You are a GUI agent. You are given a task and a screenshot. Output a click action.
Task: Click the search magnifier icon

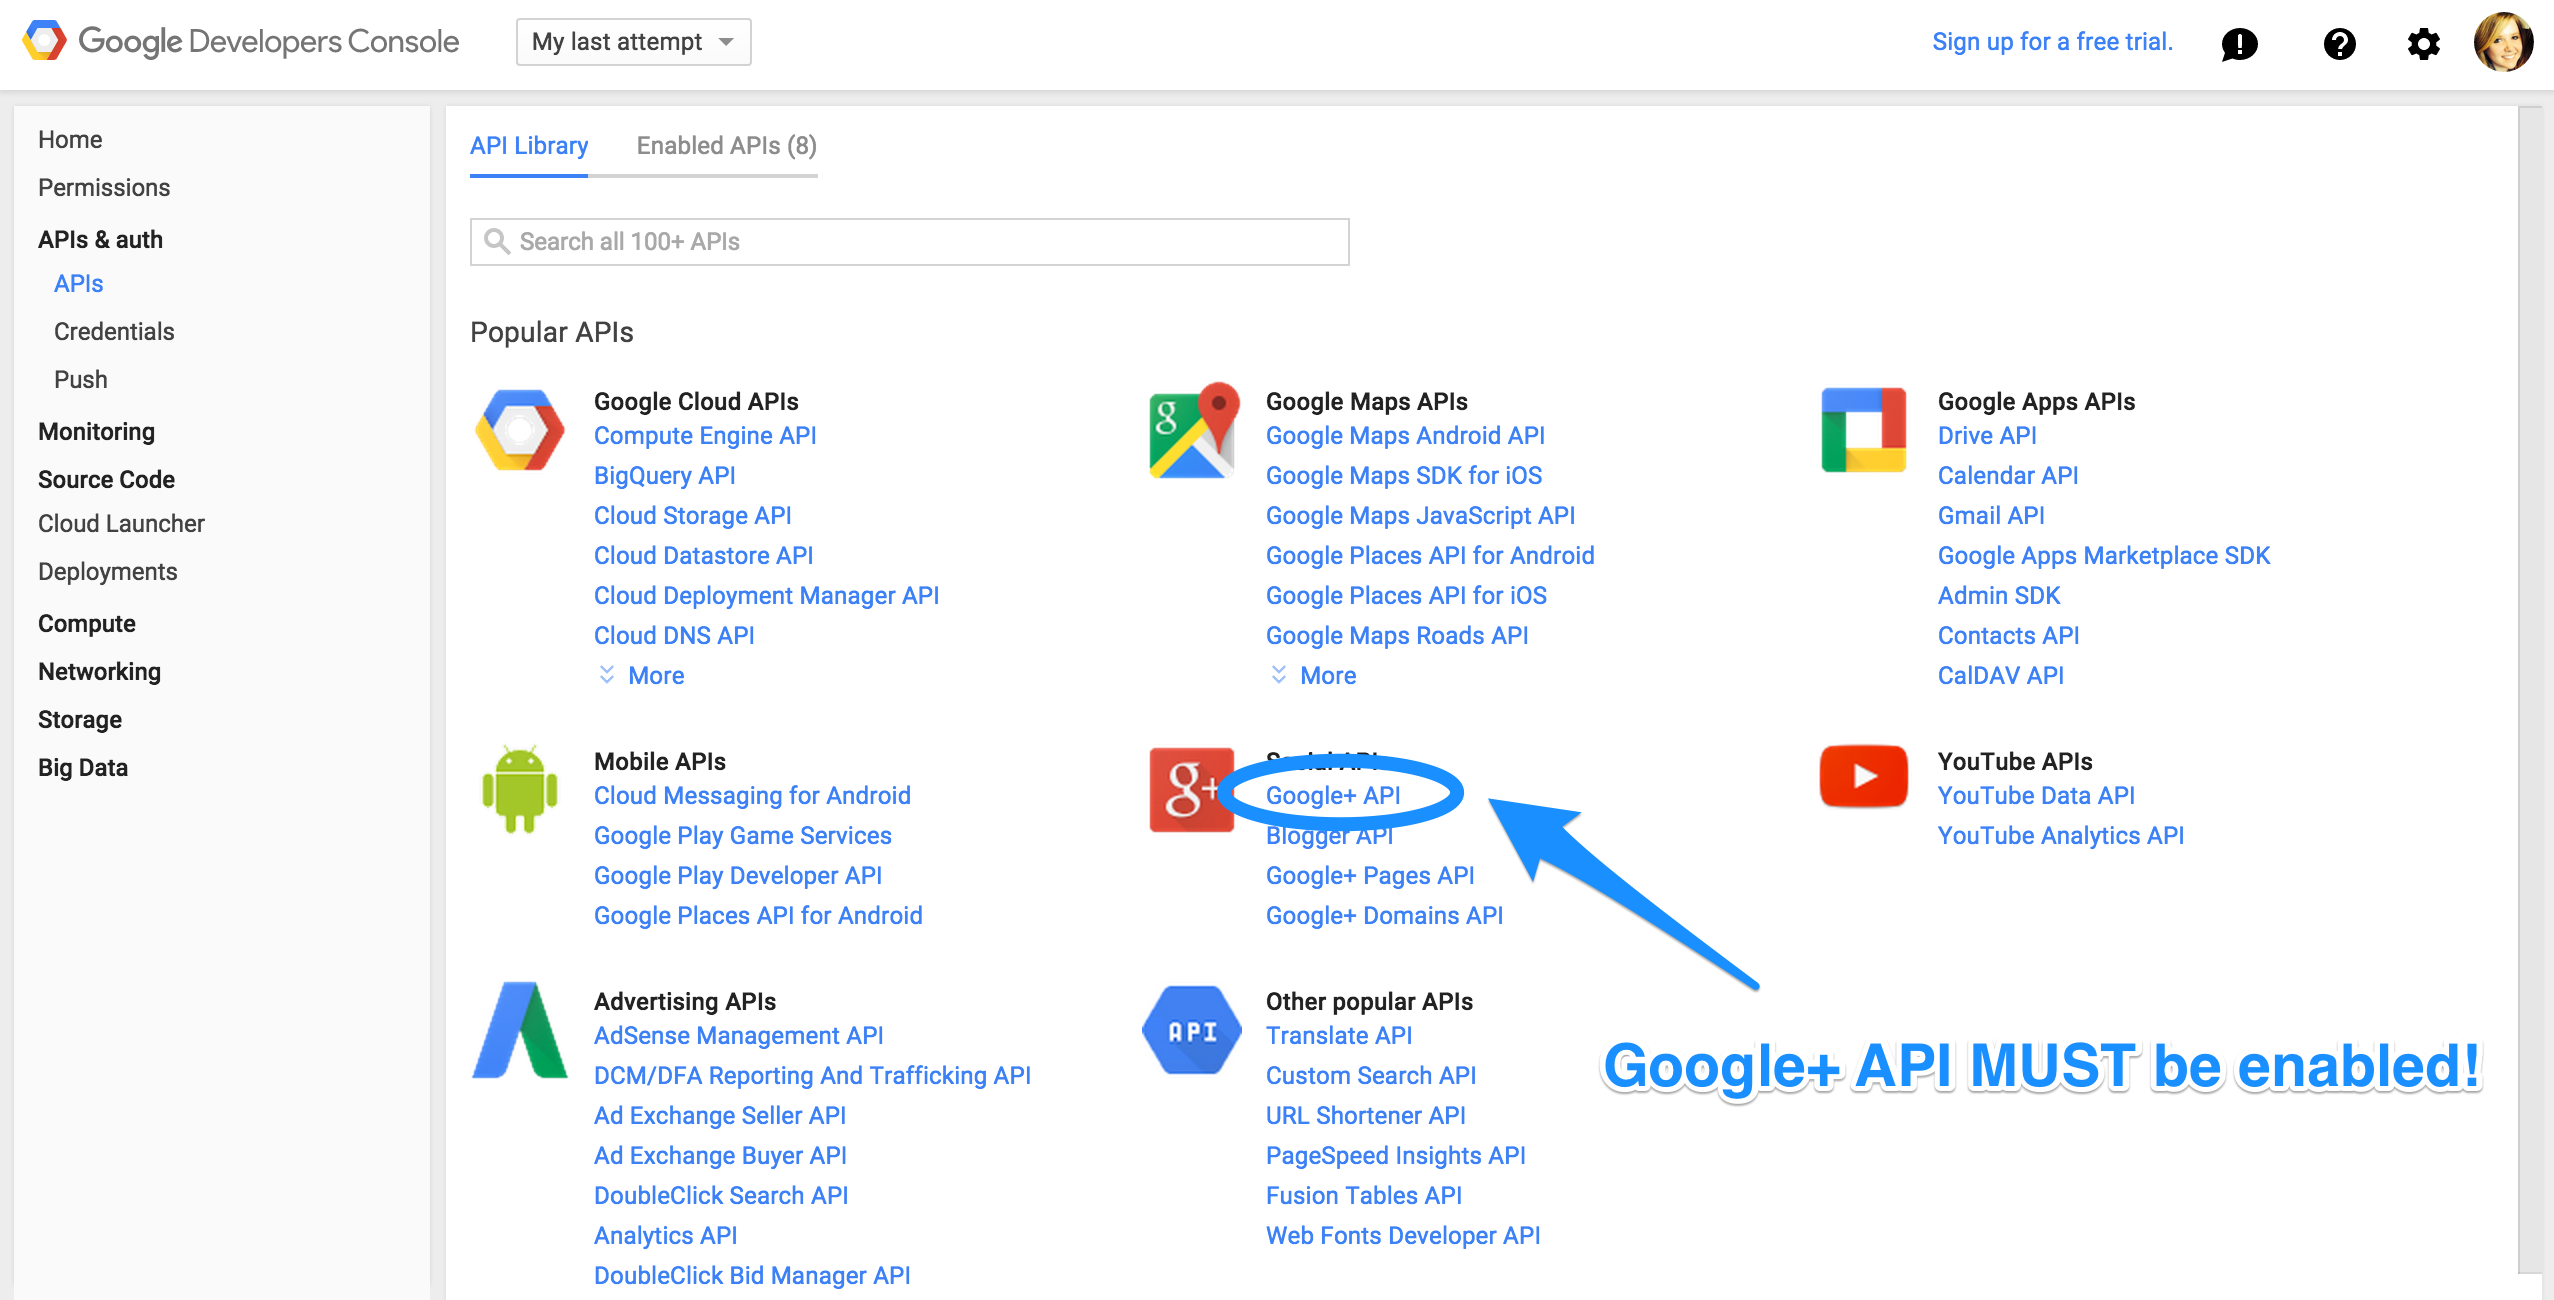496,241
